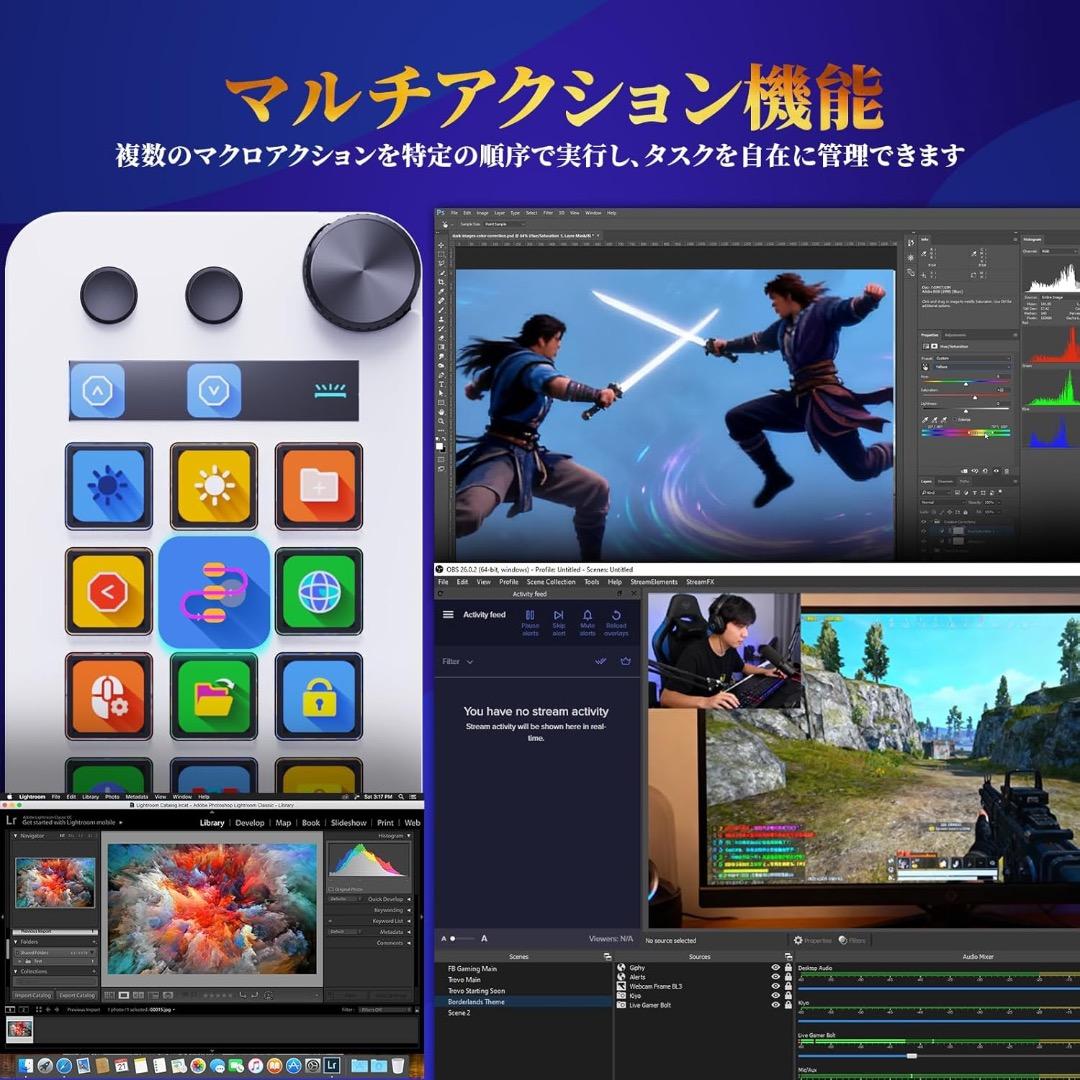1080x1080 pixels.
Task: Hide the Giphy source in OBS
Action: click(776, 968)
